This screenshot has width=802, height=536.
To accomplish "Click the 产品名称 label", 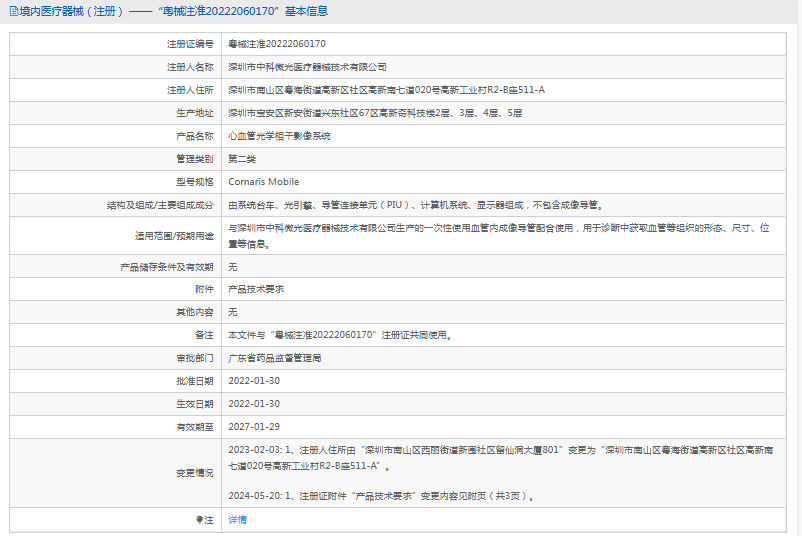I will click(x=195, y=136).
